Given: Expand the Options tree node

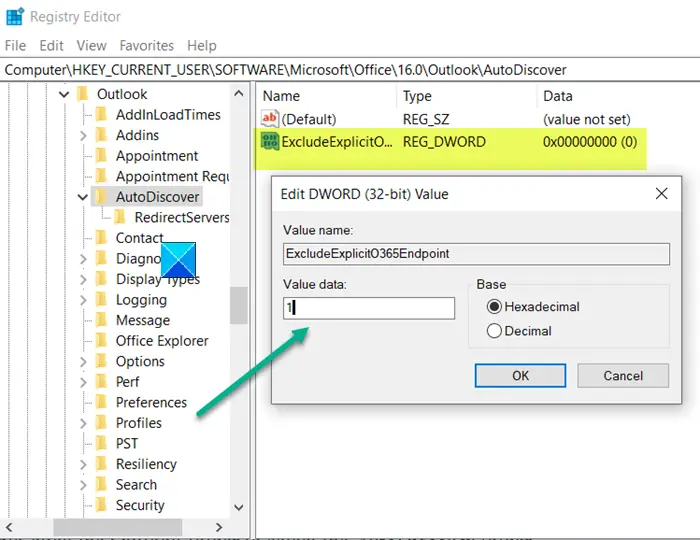Looking at the screenshot, I should click(83, 361).
